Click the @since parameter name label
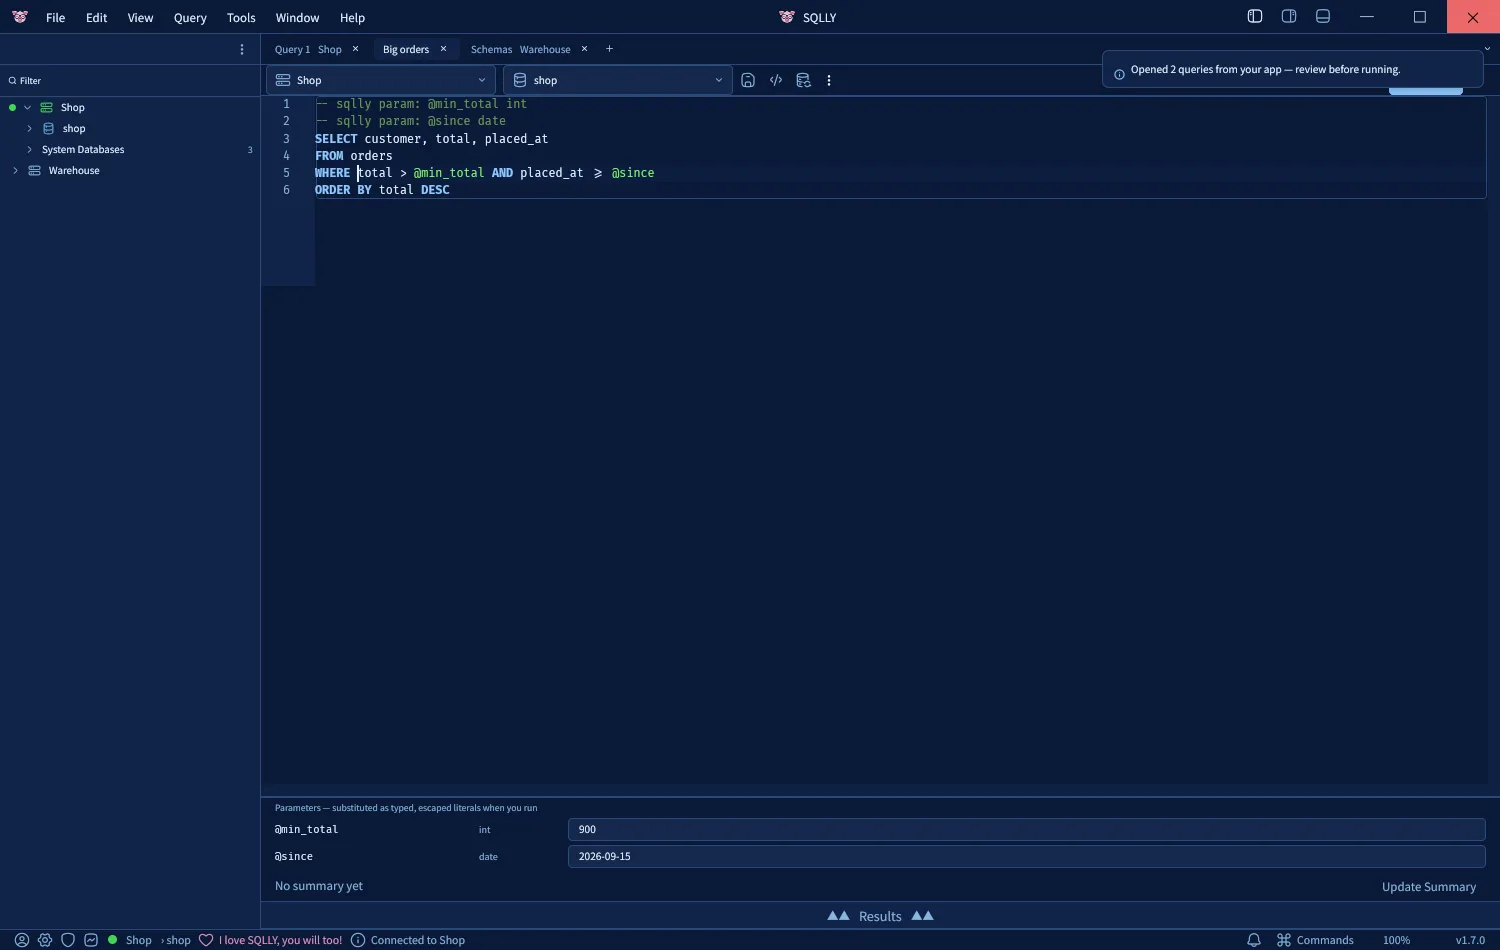 (x=294, y=856)
